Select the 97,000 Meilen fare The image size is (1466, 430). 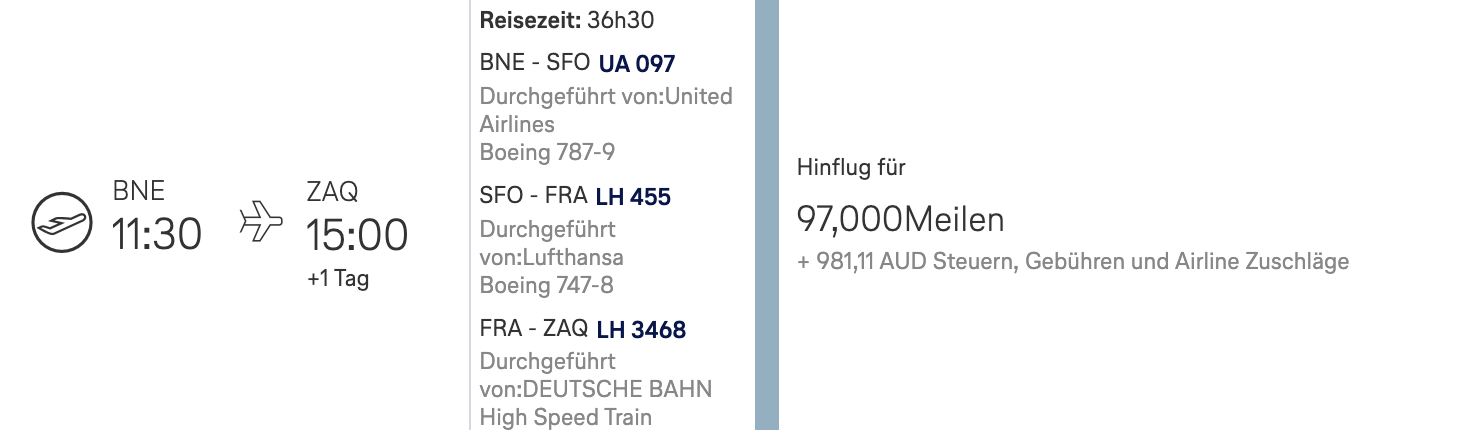click(x=900, y=218)
